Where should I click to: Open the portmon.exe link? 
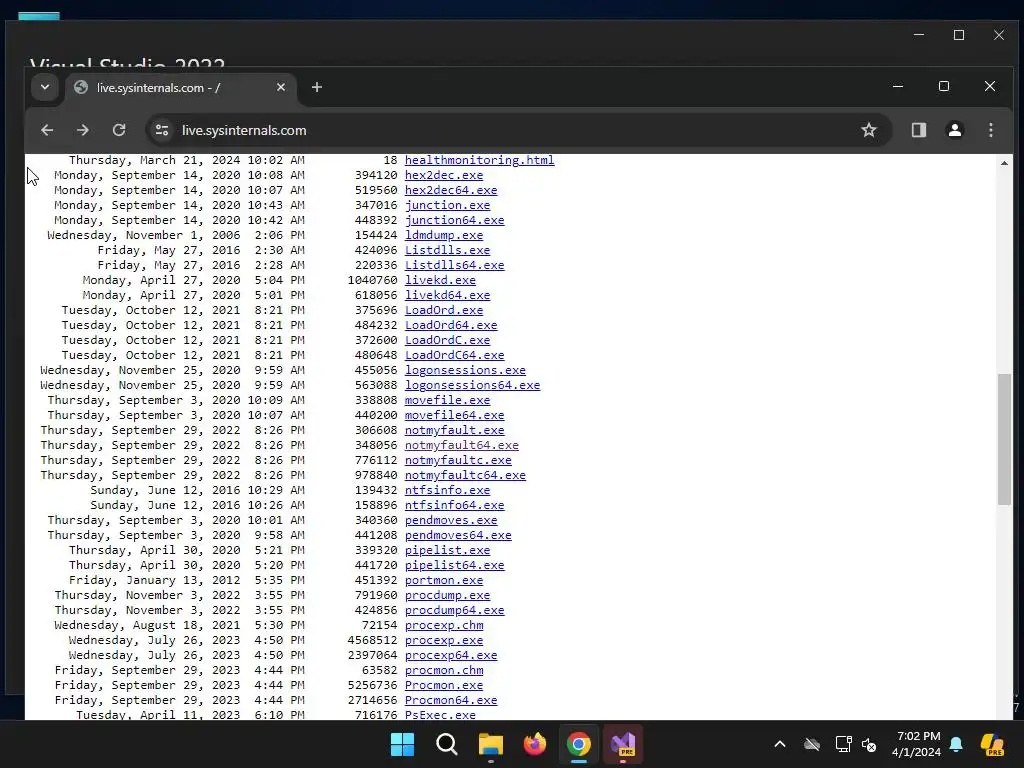click(444, 581)
